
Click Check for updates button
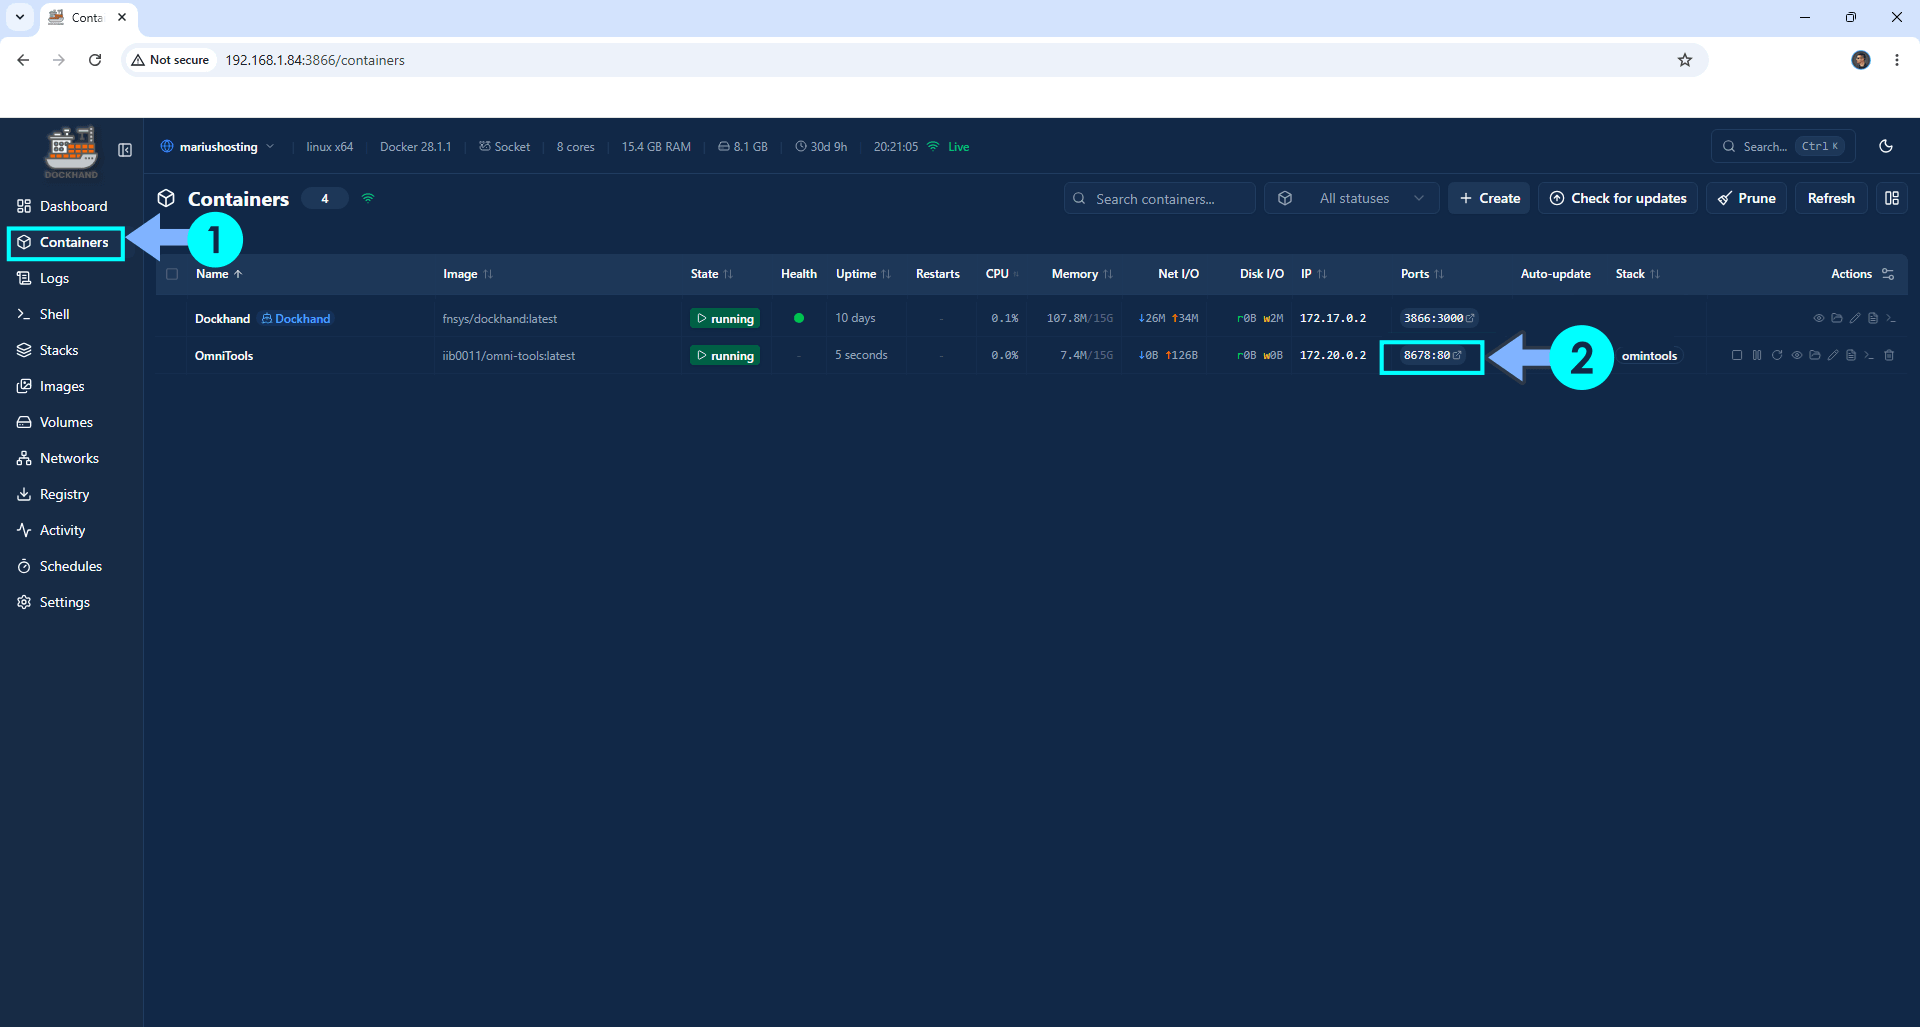[x=1618, y=198]
